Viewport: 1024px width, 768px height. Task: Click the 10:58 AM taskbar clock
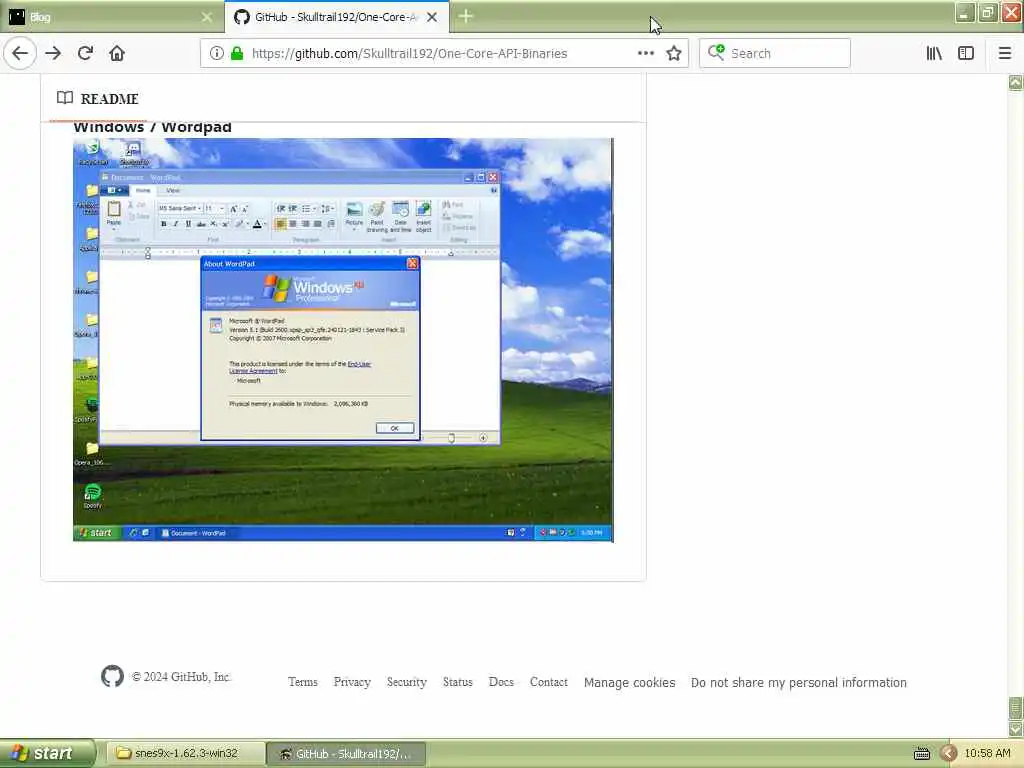987,754
